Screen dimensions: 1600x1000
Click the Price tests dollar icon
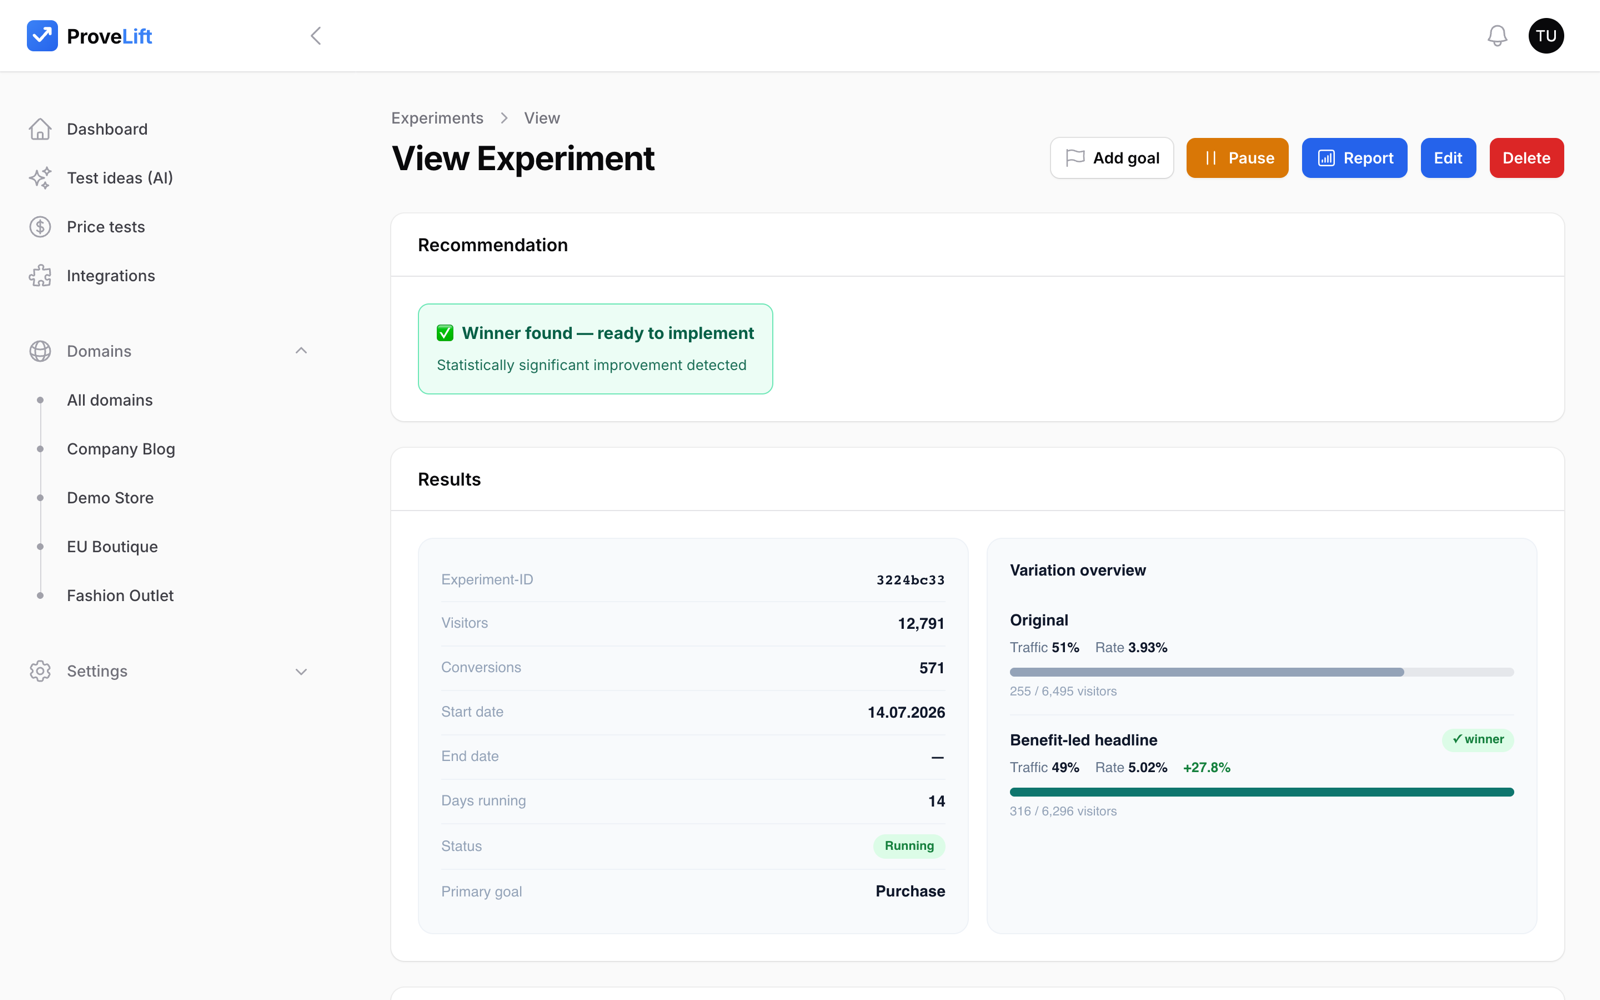tap(40, 227)
